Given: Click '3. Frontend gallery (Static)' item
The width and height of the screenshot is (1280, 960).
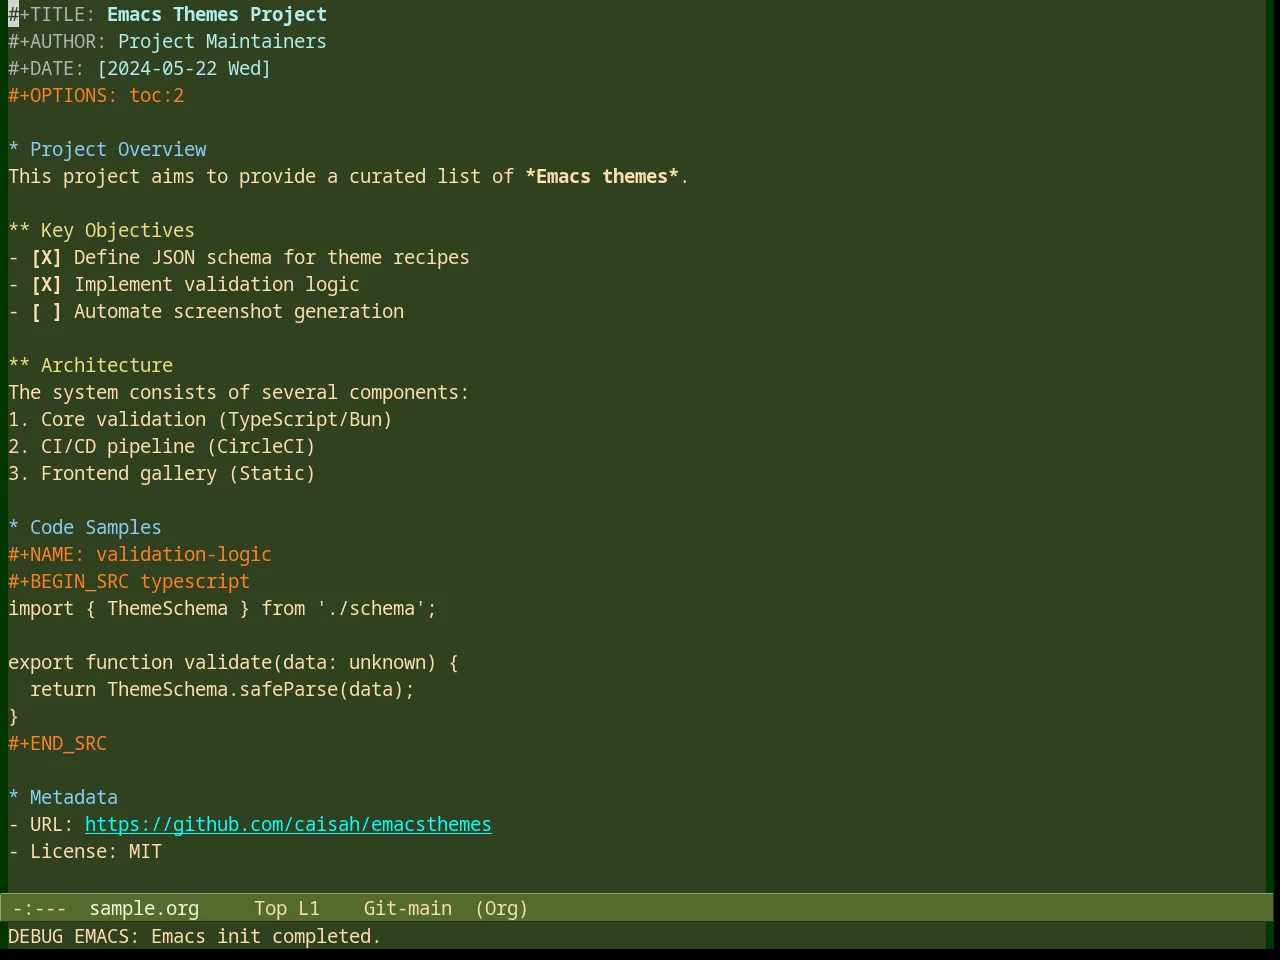Looking at the screenshot, I should tap(162, 474).
